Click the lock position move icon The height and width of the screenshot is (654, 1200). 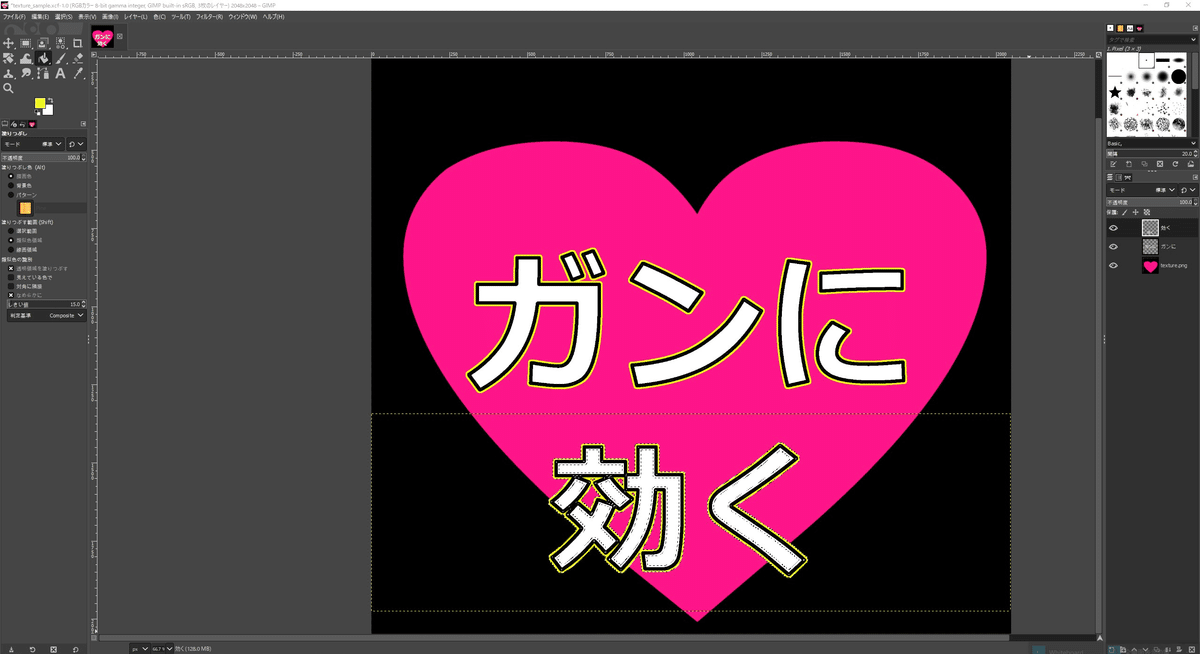(x=1135, y=212)
